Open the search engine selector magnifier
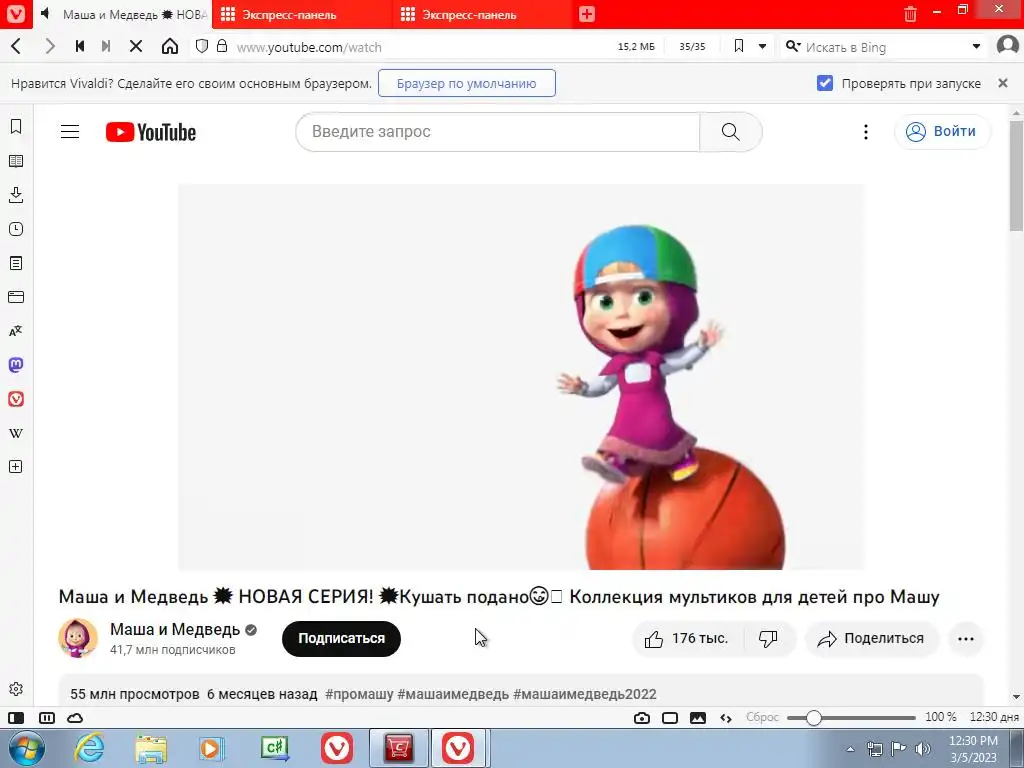1024x768 pixels. [x=793, y=46]
